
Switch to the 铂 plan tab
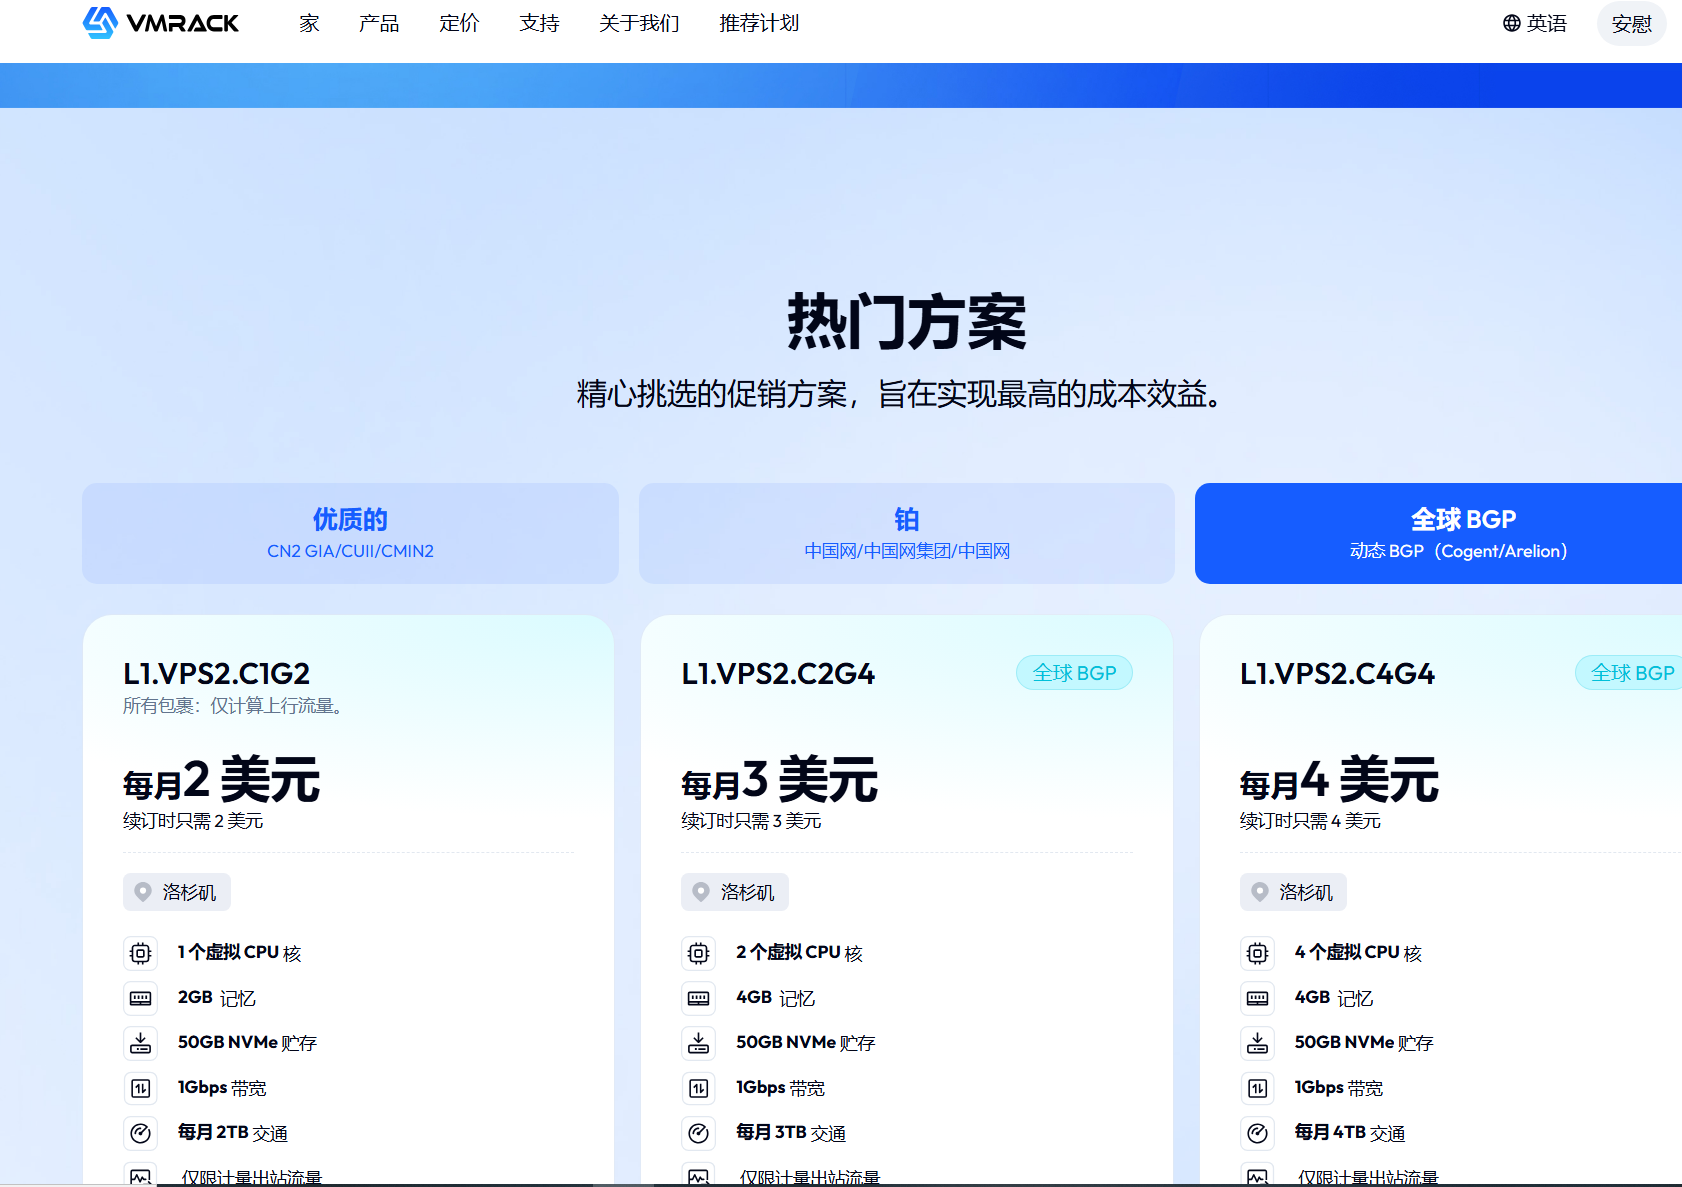click(906, 533)
